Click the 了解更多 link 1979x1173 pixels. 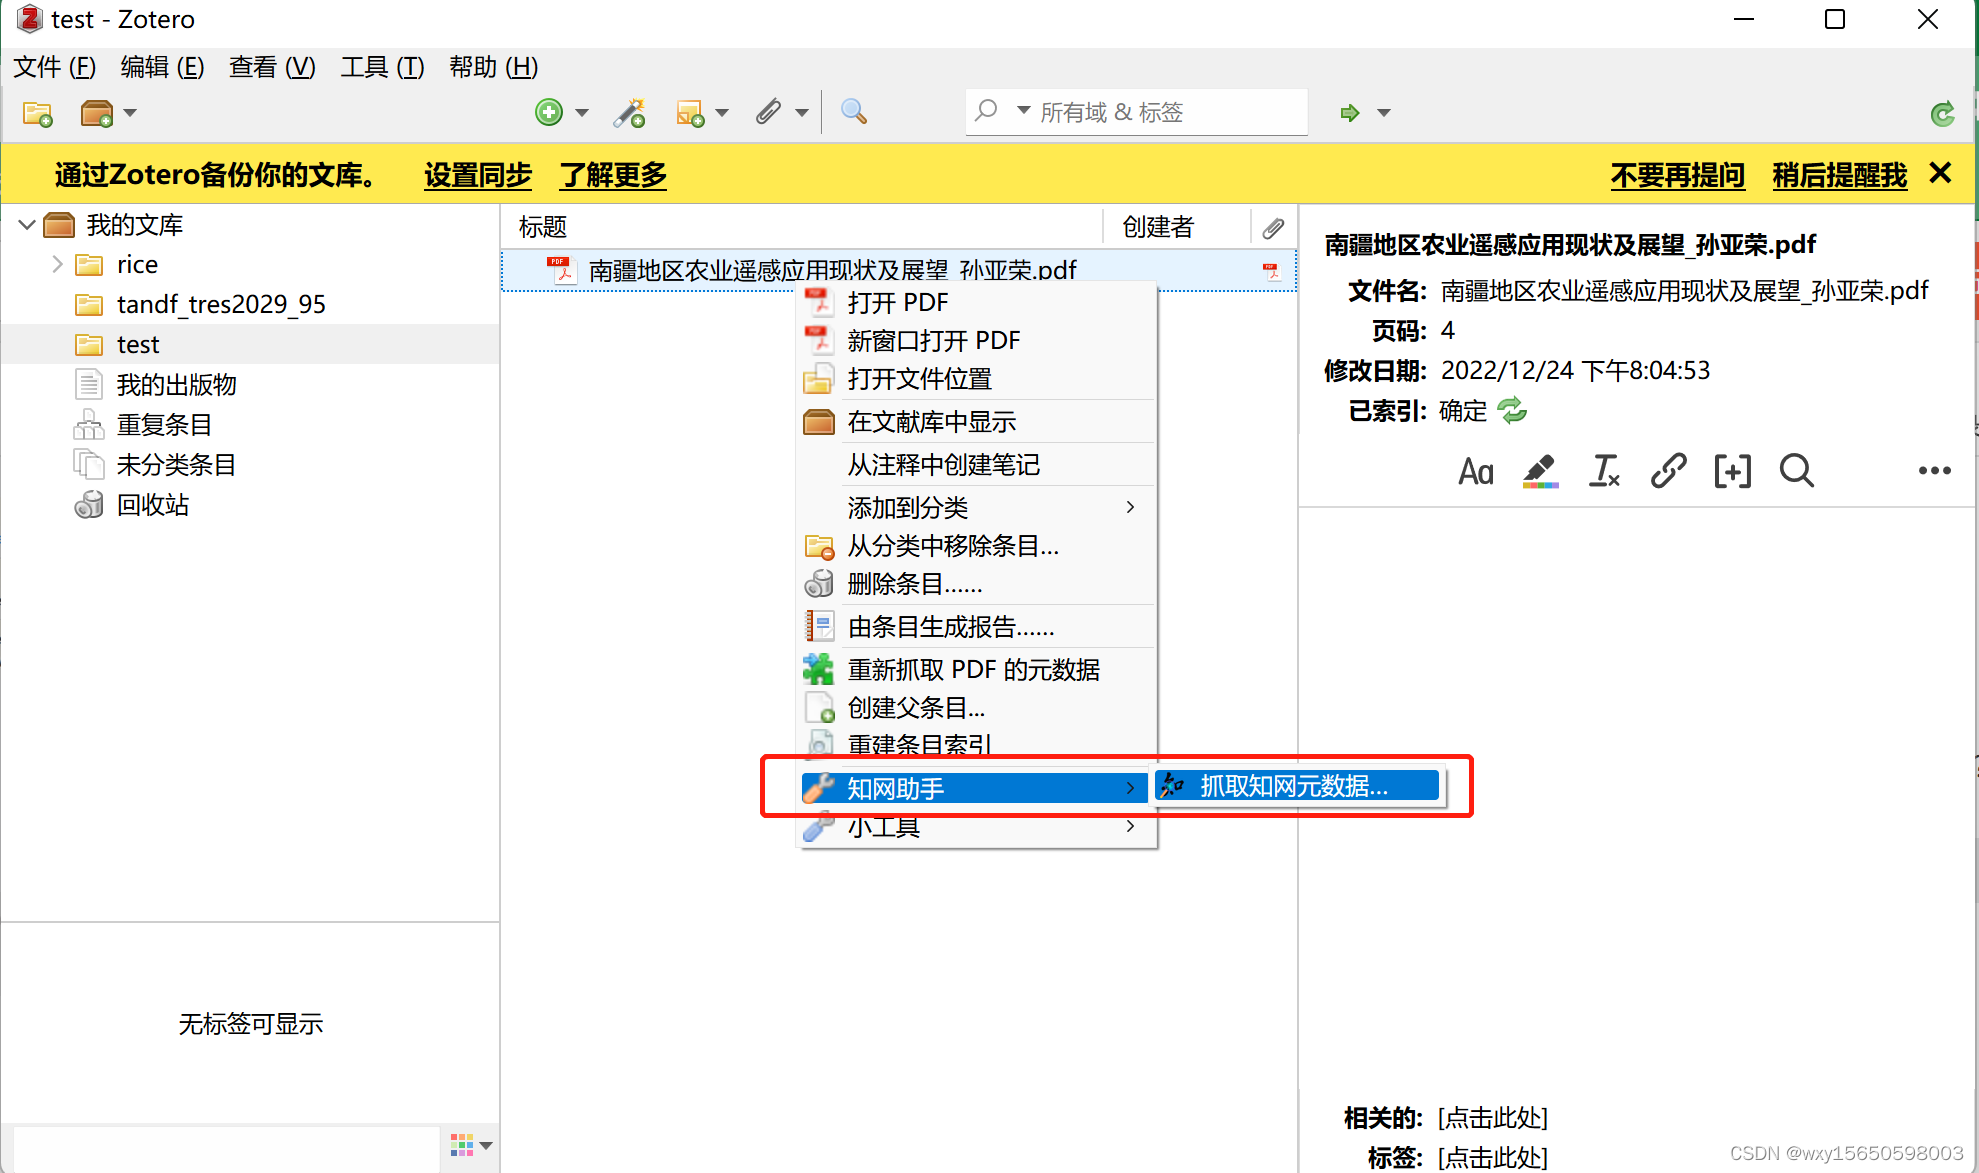(x=613, y=175)
